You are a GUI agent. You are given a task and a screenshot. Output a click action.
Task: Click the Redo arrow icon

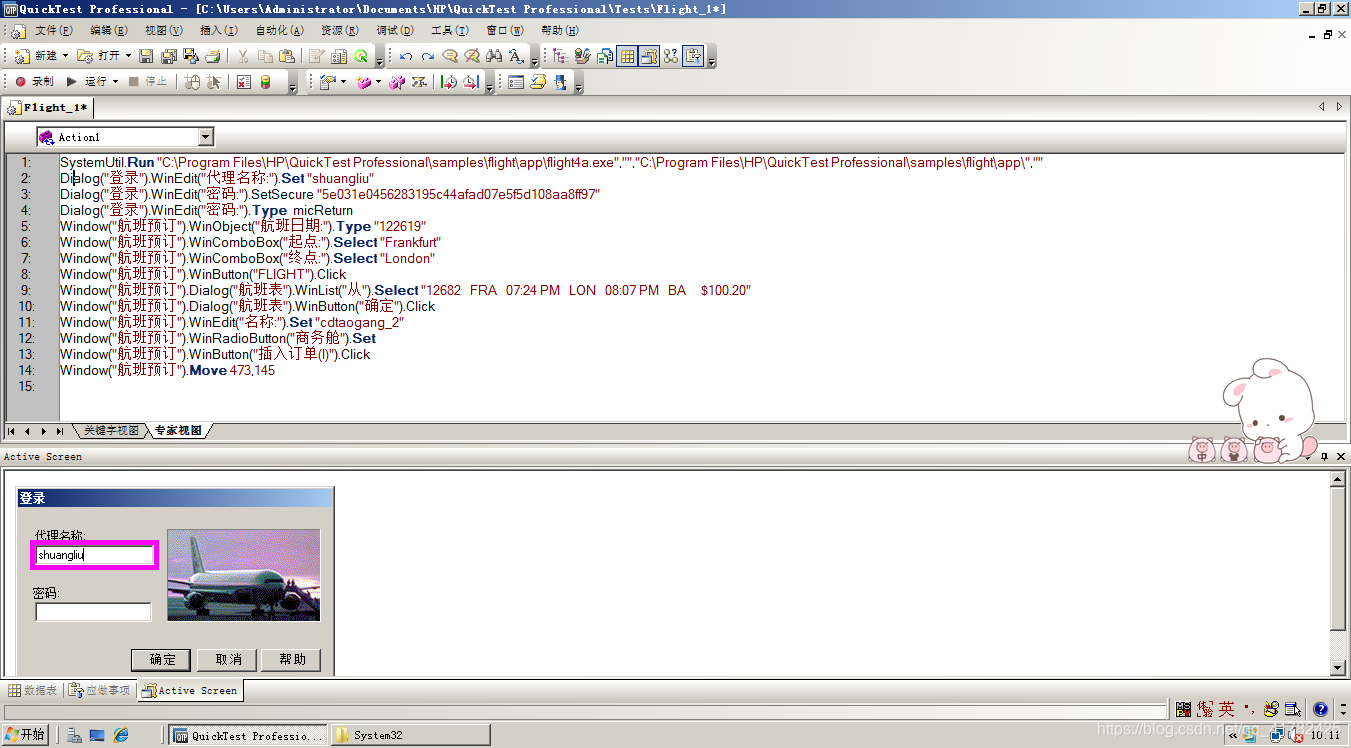pos(428,56)
